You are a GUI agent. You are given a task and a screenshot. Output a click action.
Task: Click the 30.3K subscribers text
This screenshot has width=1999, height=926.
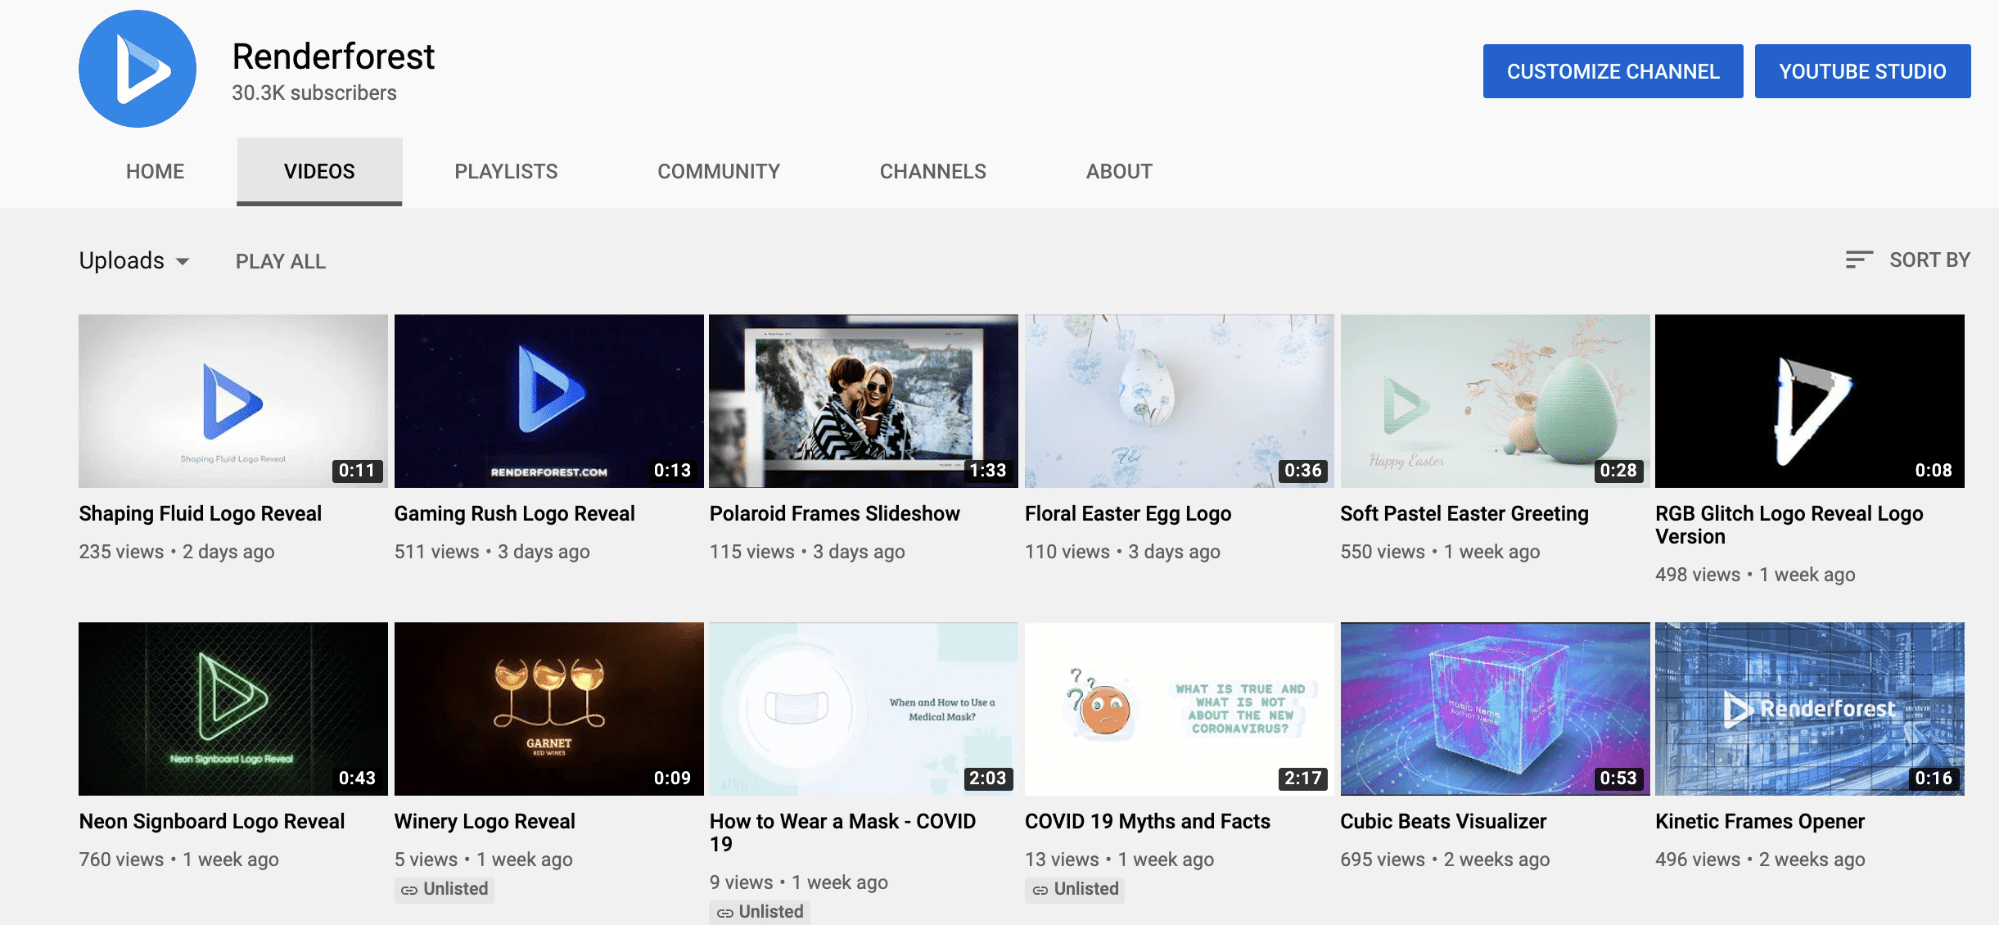314,93
